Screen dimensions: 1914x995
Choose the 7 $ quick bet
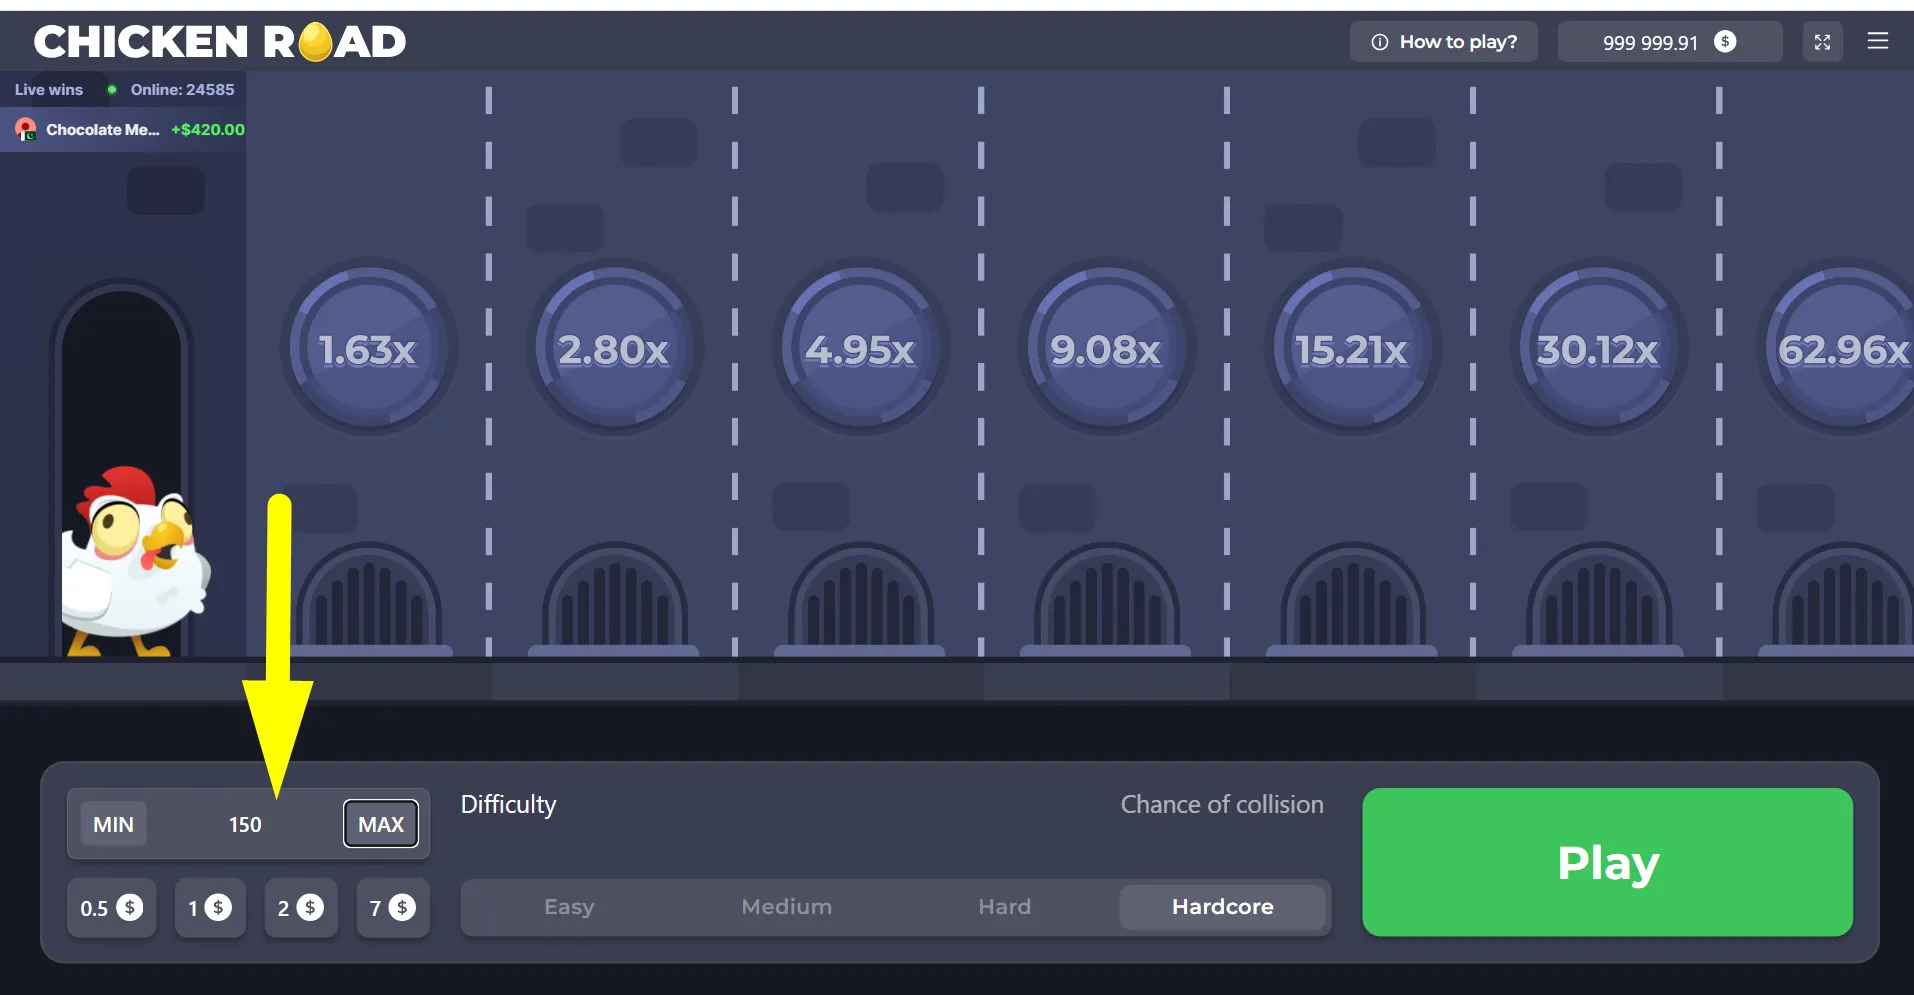[393, 908]
